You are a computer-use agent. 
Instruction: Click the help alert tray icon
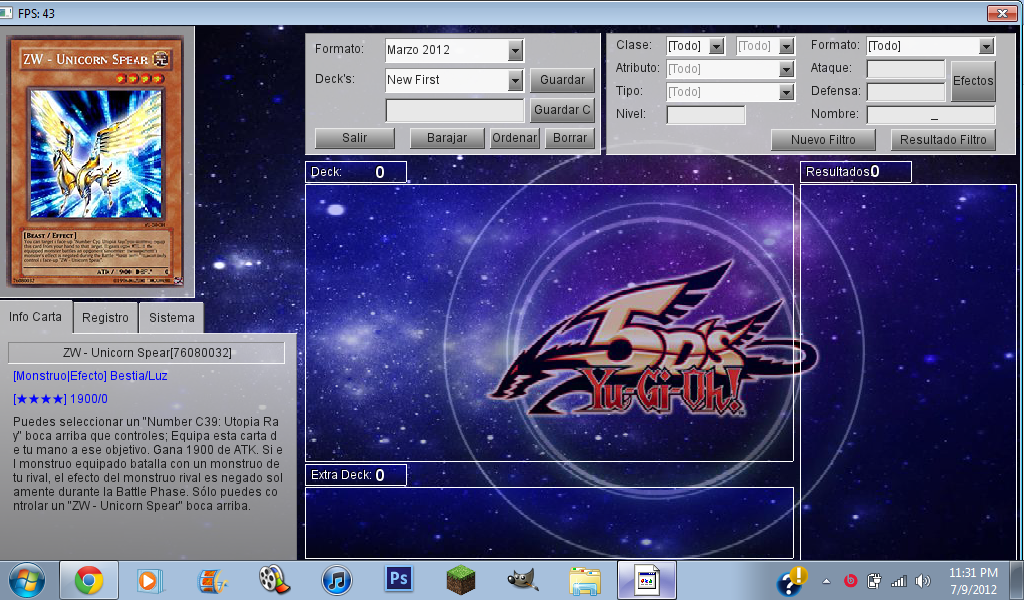pos(792,580)
